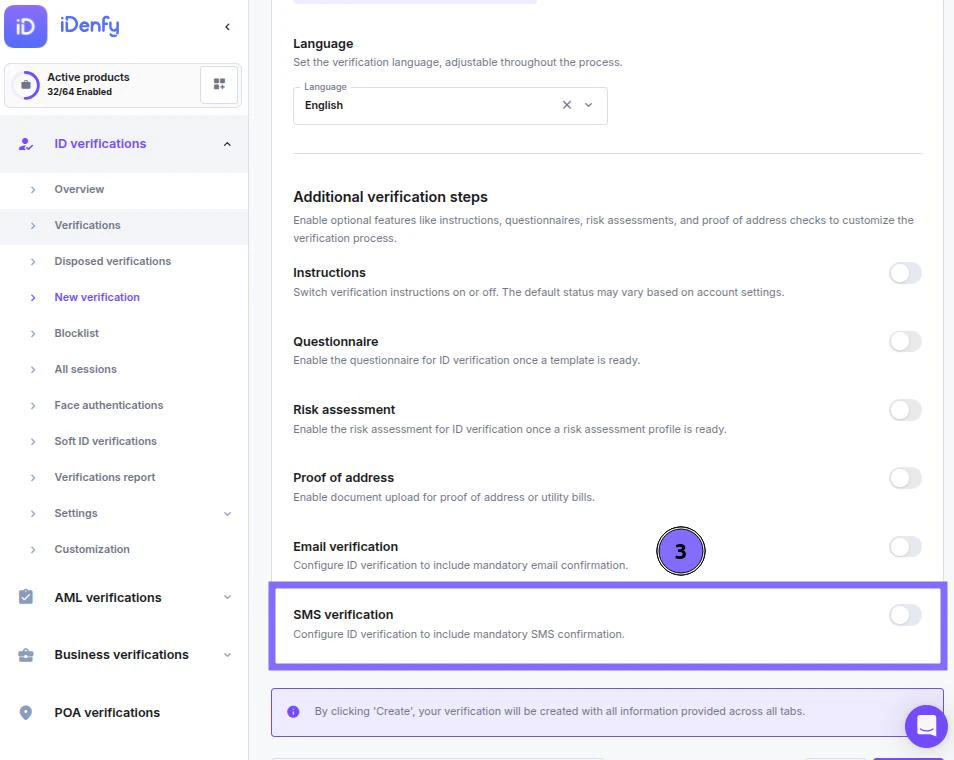
Task: Click the arrow beside Blocklist
Action: (33, 334)
